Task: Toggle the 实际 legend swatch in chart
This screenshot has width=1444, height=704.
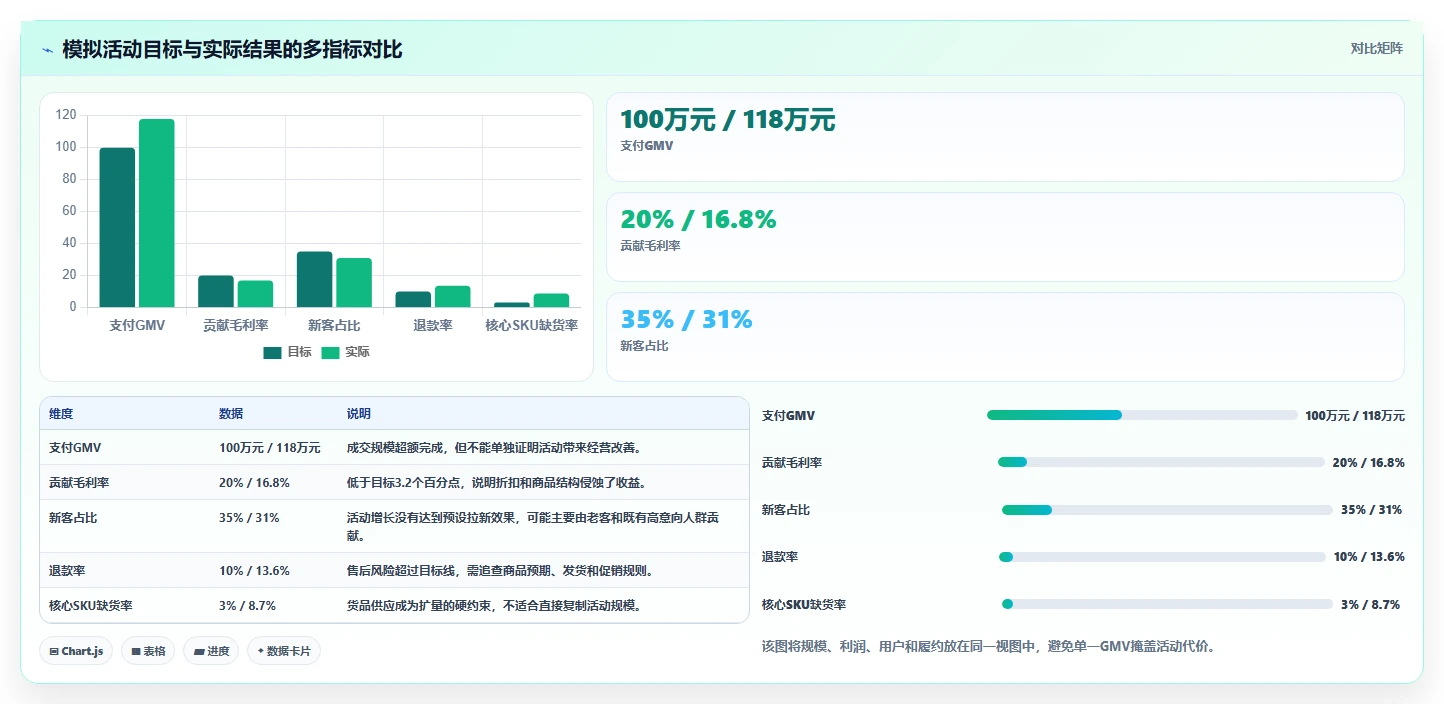Action: coord(331,352)
